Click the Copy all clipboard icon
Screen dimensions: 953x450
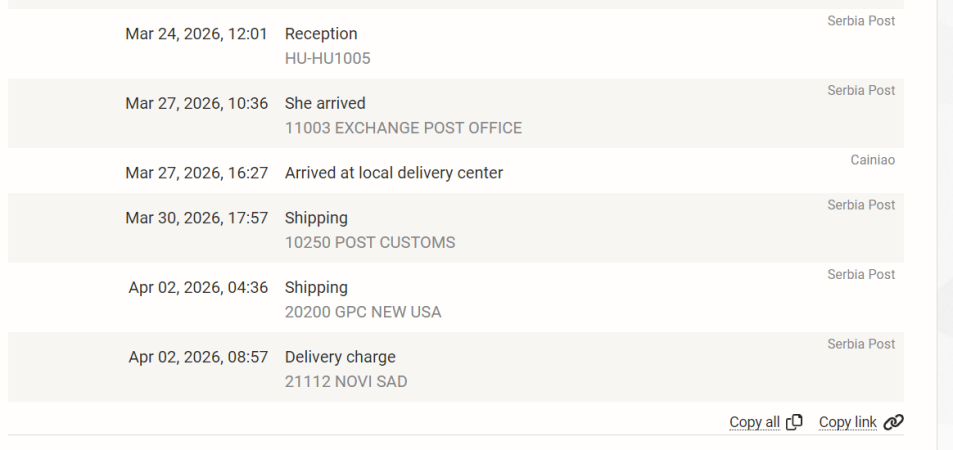pos(795,422)
